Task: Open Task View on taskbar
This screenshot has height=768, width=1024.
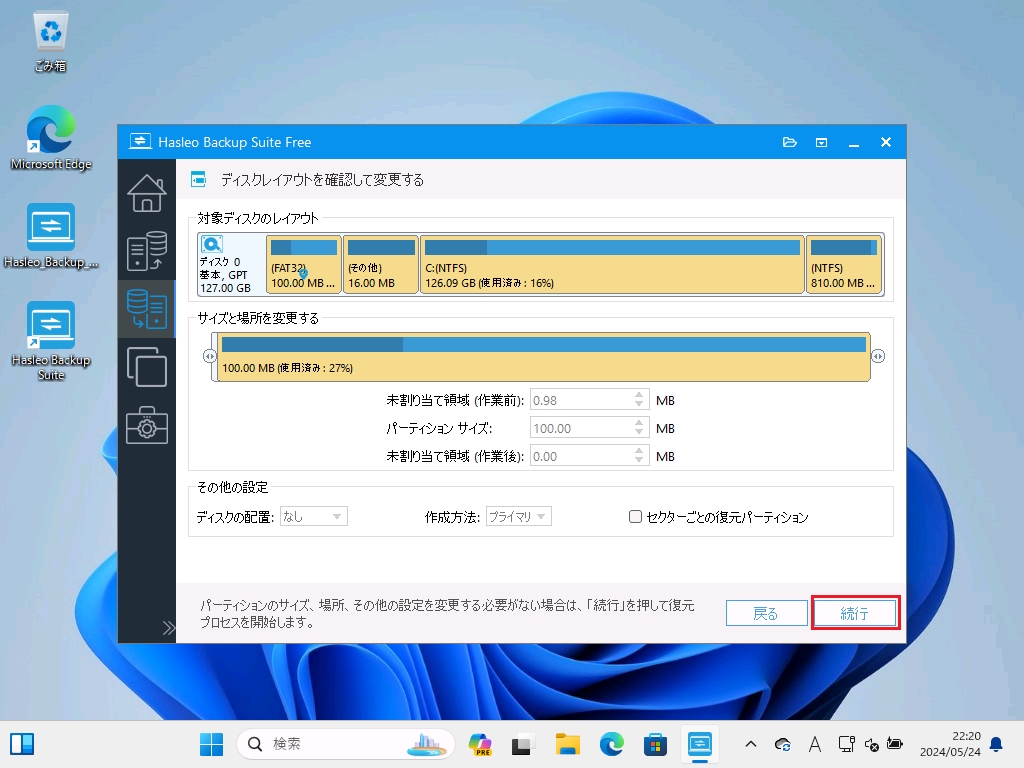Action: pyautogui.click(x=522, y=744)
